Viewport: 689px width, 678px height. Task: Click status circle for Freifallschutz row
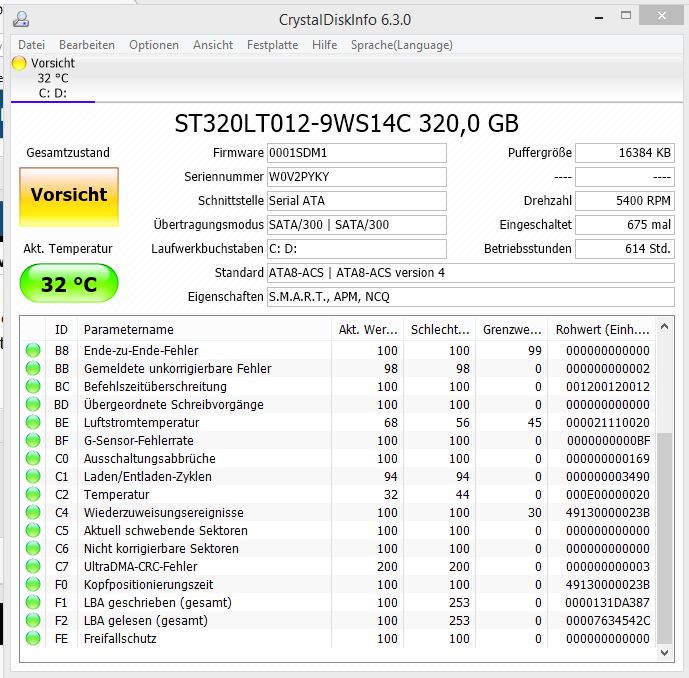point(33,638)
